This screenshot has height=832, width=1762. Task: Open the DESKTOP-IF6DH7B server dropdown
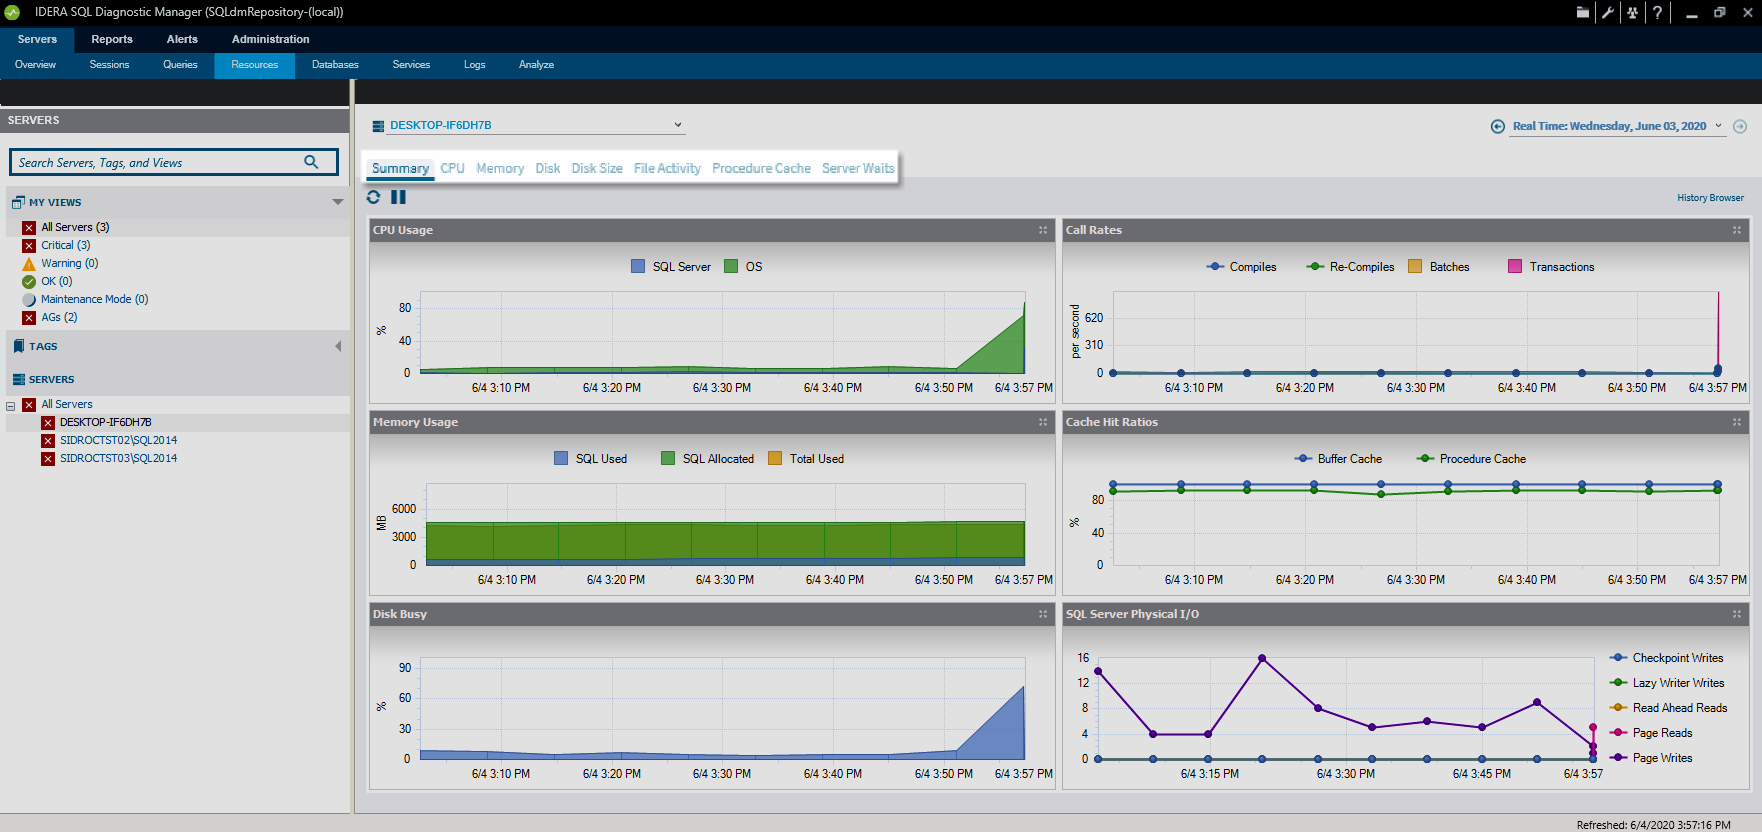[678, 125]
